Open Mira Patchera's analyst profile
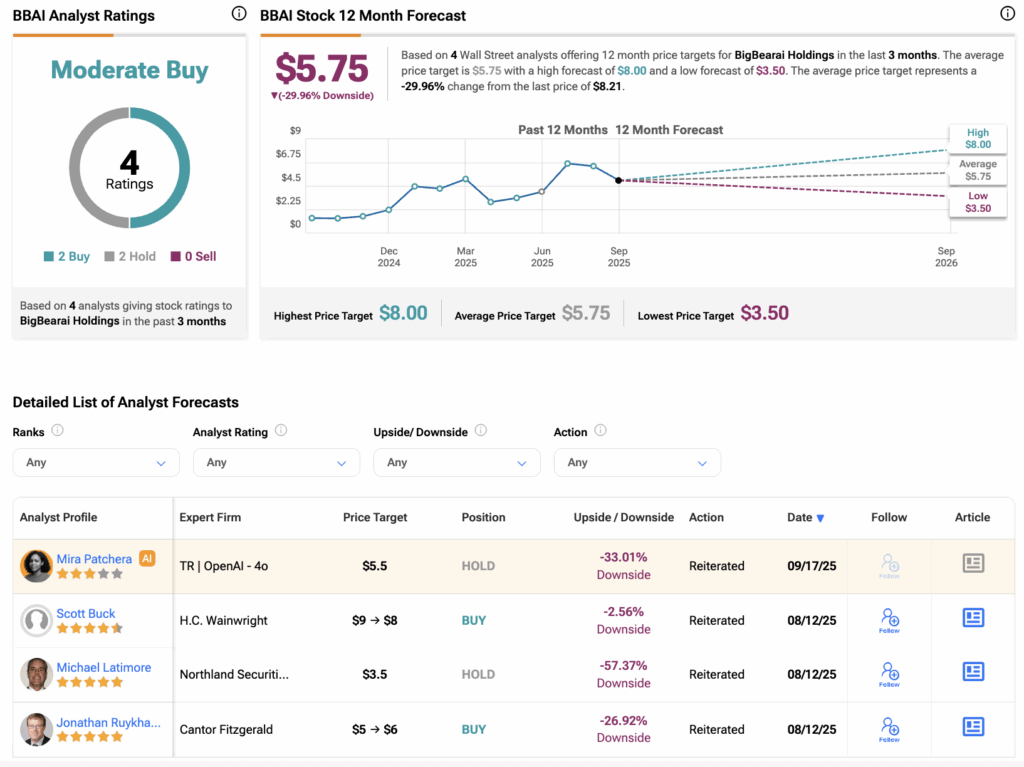Image resolution: width=1024 pixels, height=767 pixels. pyautogui.click(x=94, y=559)
